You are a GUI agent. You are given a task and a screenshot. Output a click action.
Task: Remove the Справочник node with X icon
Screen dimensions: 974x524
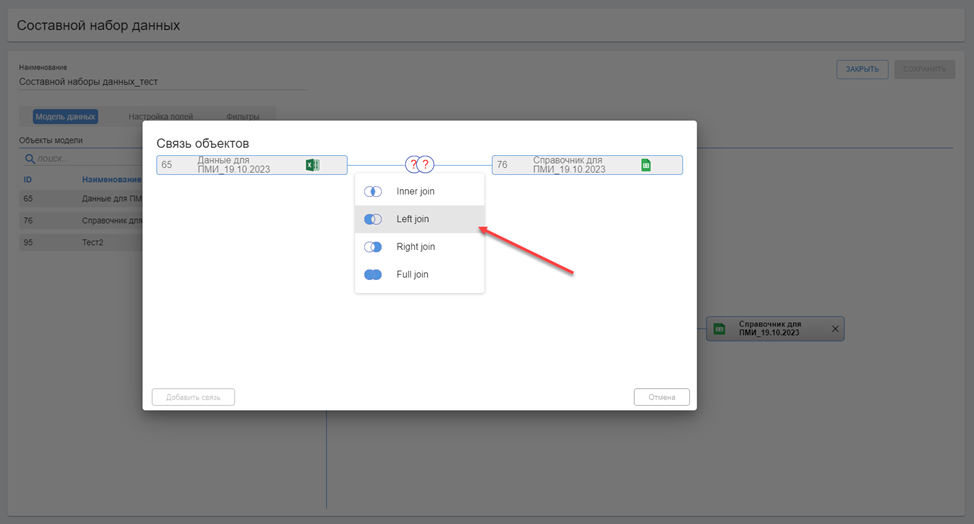[835, 329]
